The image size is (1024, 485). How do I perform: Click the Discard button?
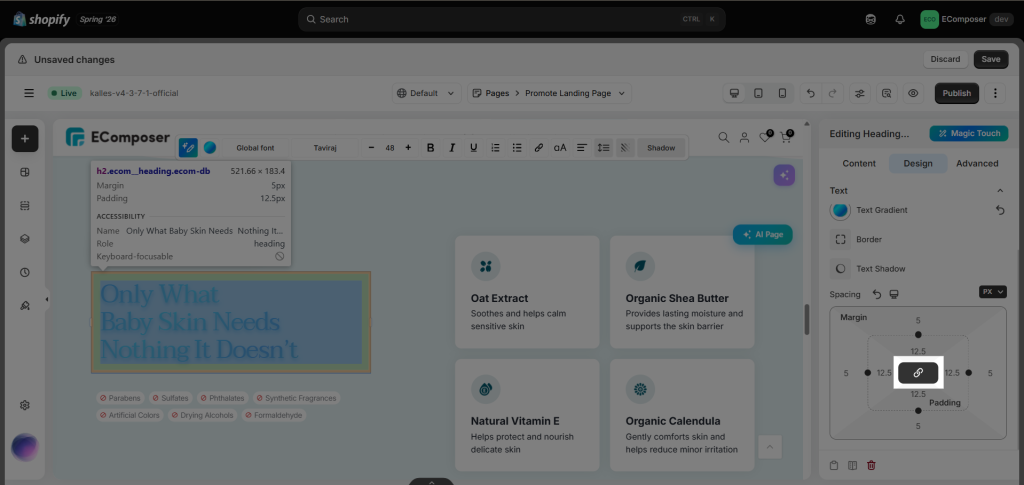pos(946,59)
